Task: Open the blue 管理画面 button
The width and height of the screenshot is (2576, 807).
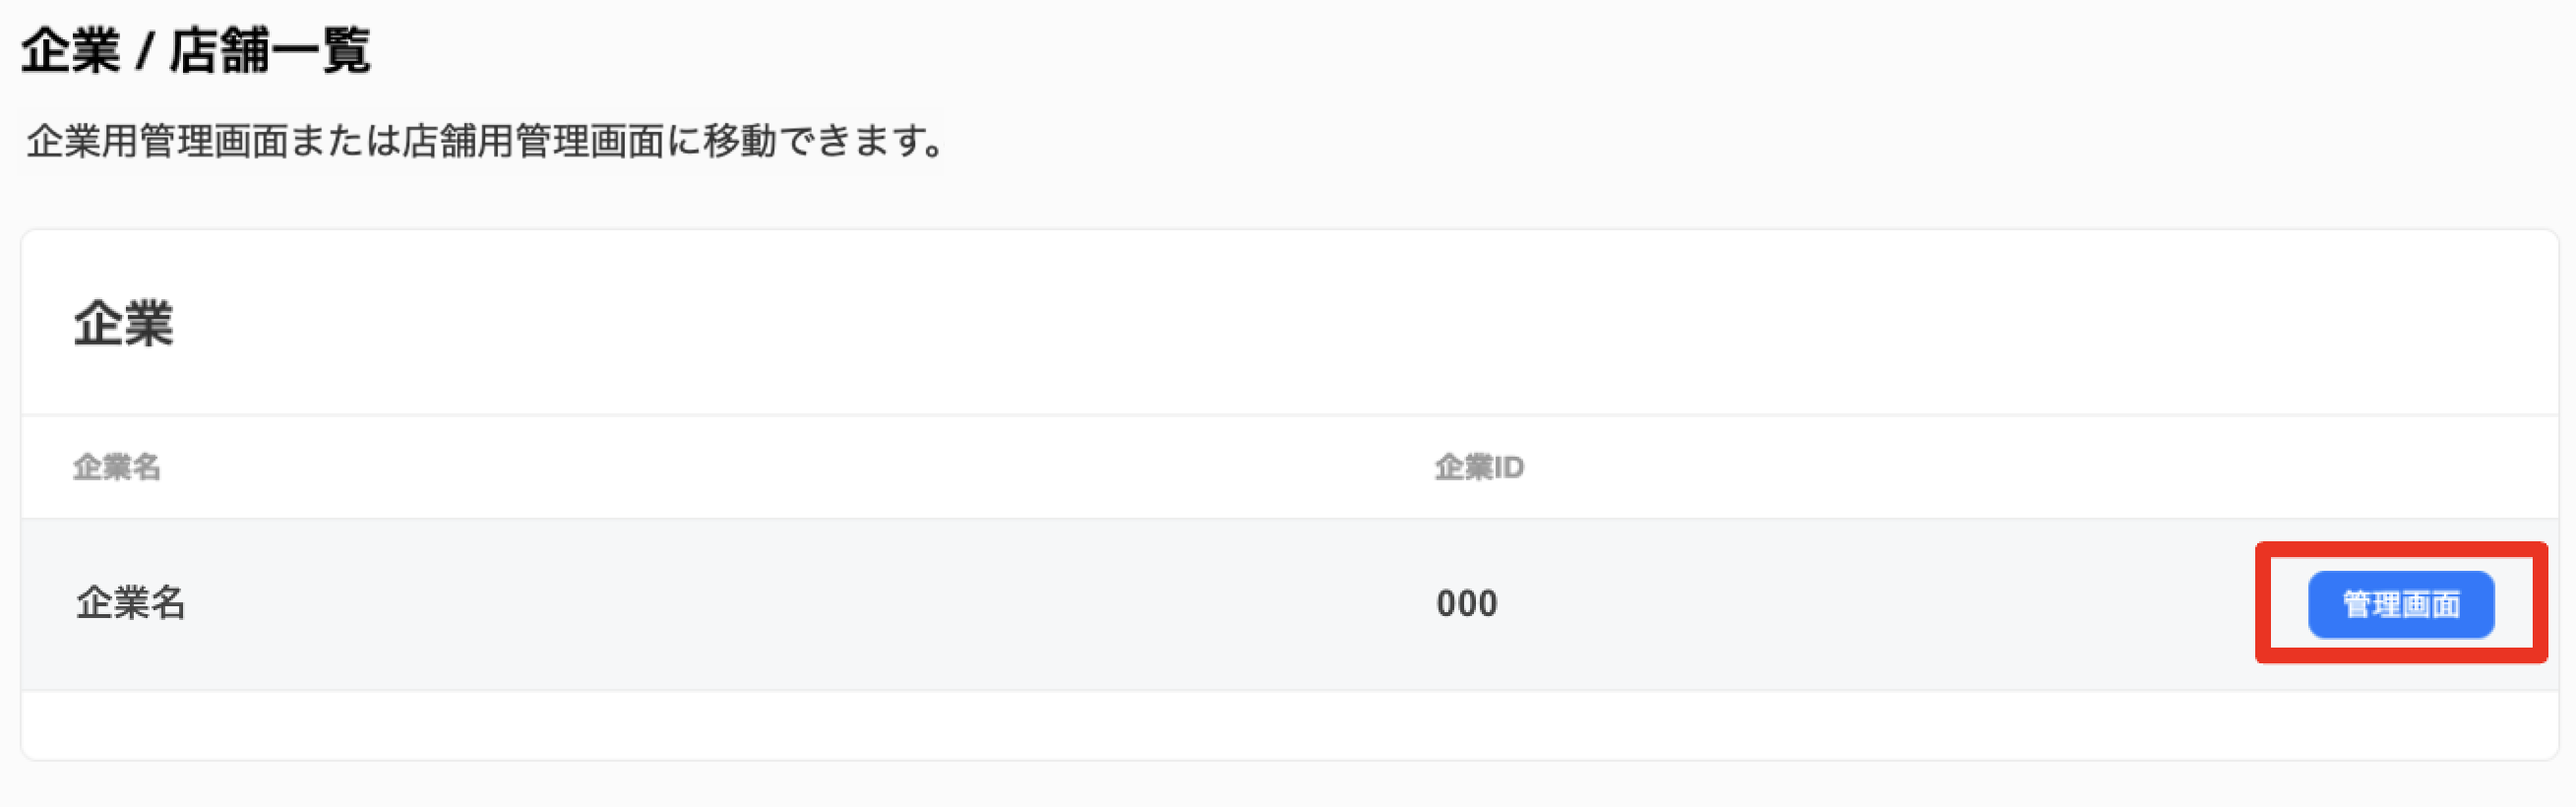Action: click(2400, 604)
